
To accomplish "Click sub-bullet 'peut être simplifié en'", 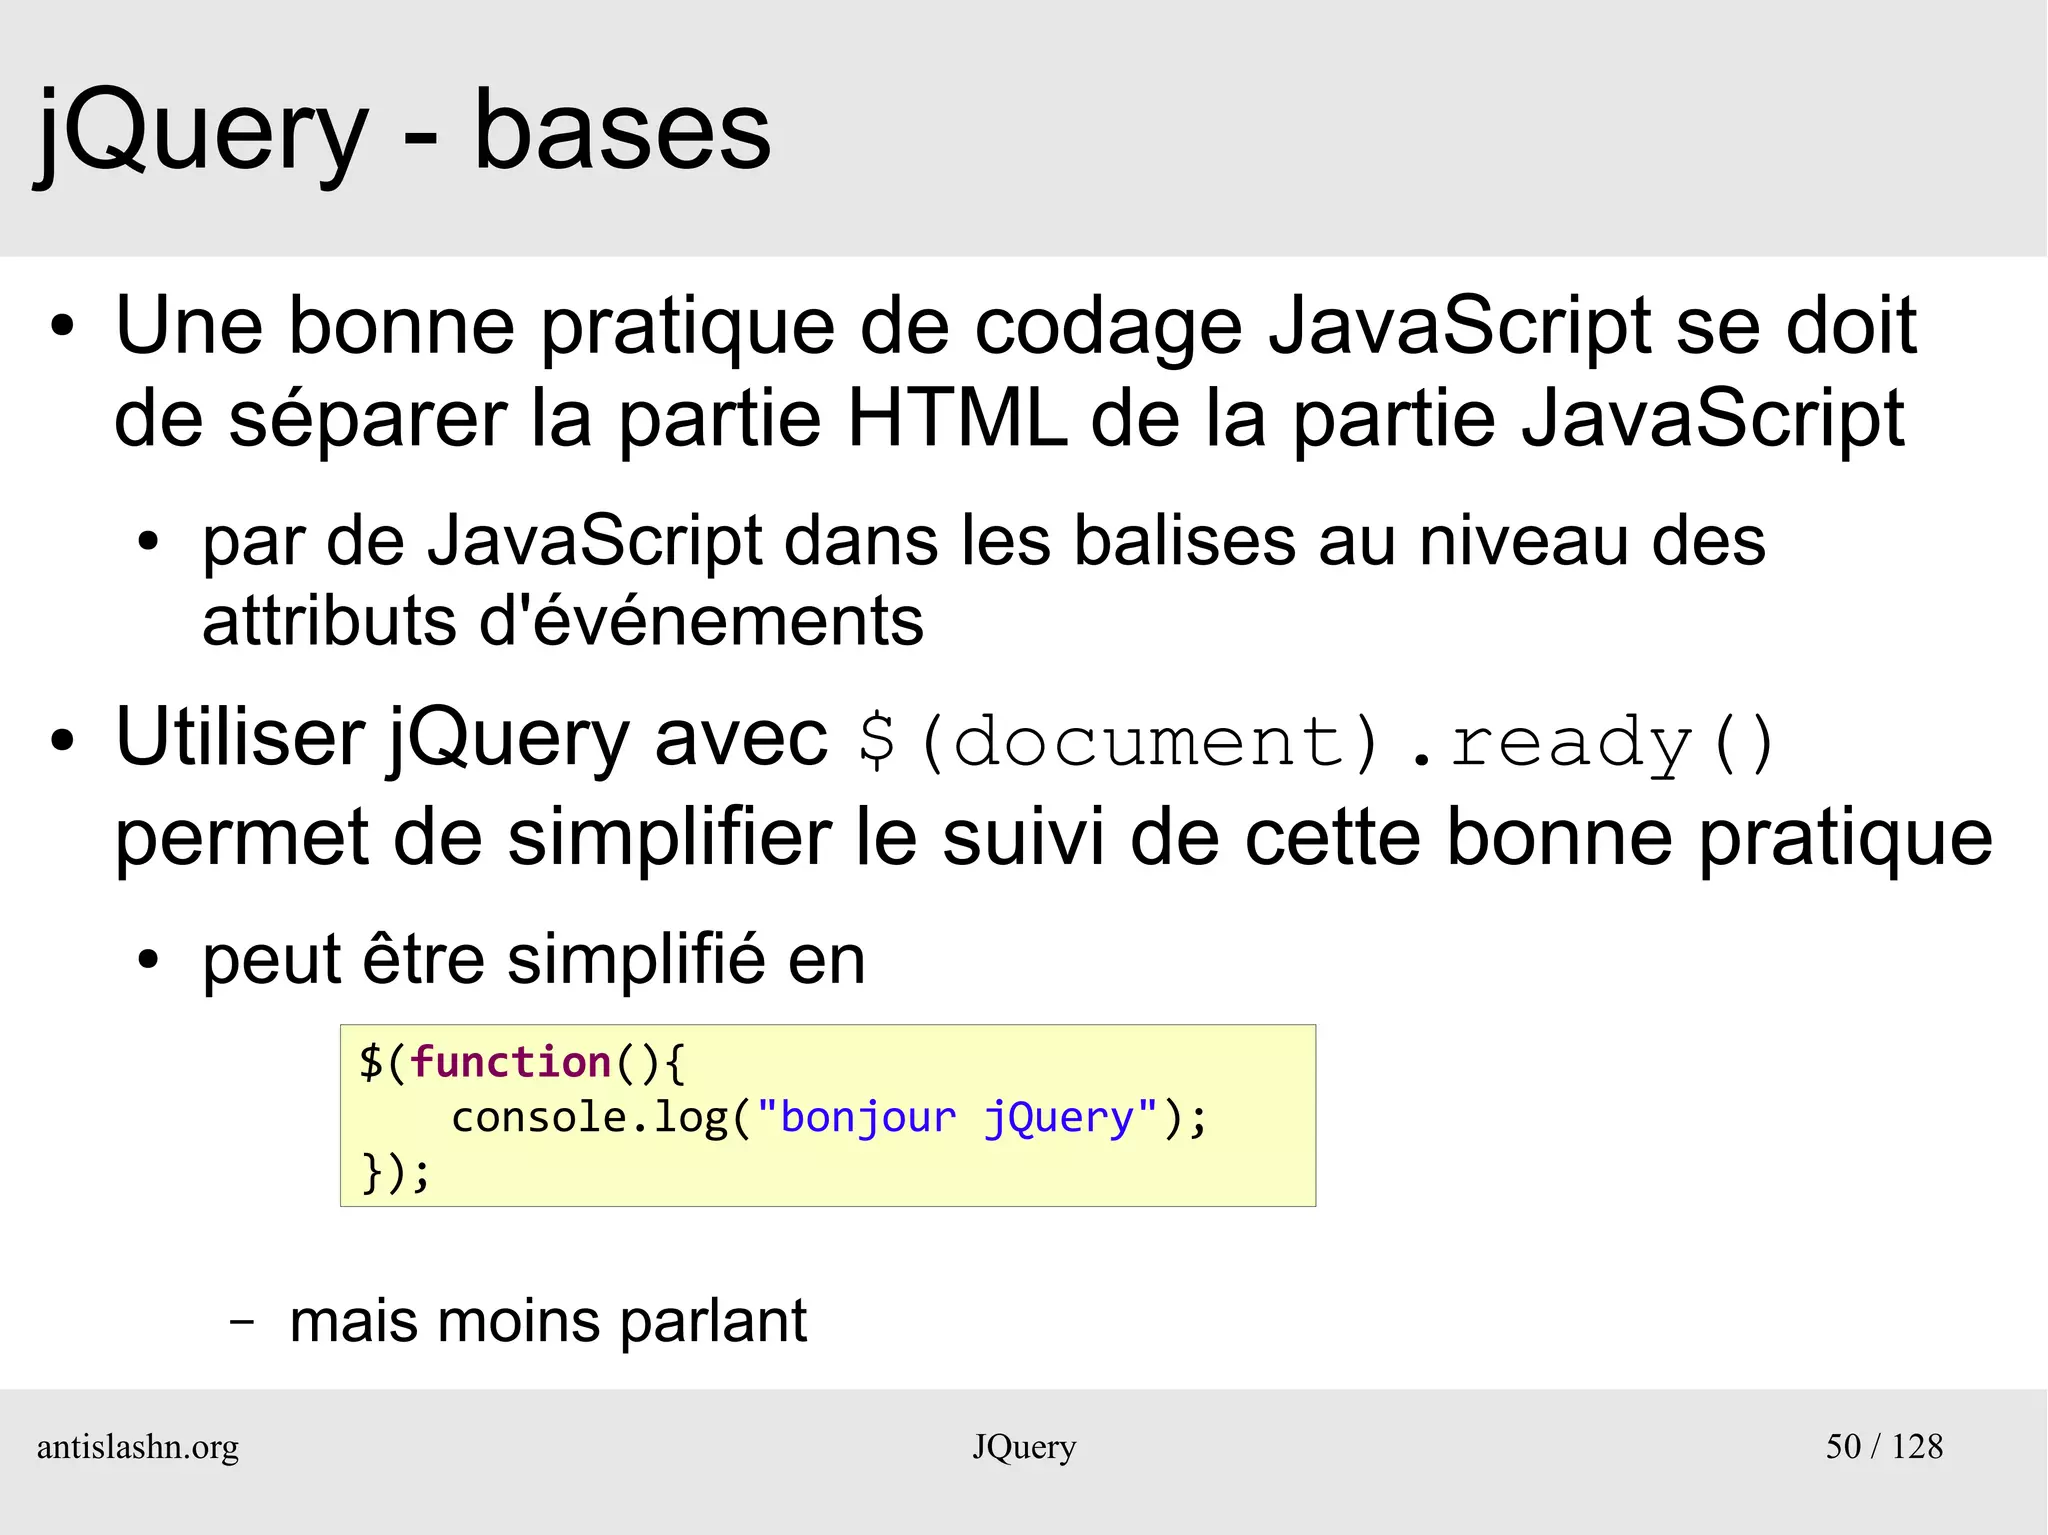I will click(533, 961).
